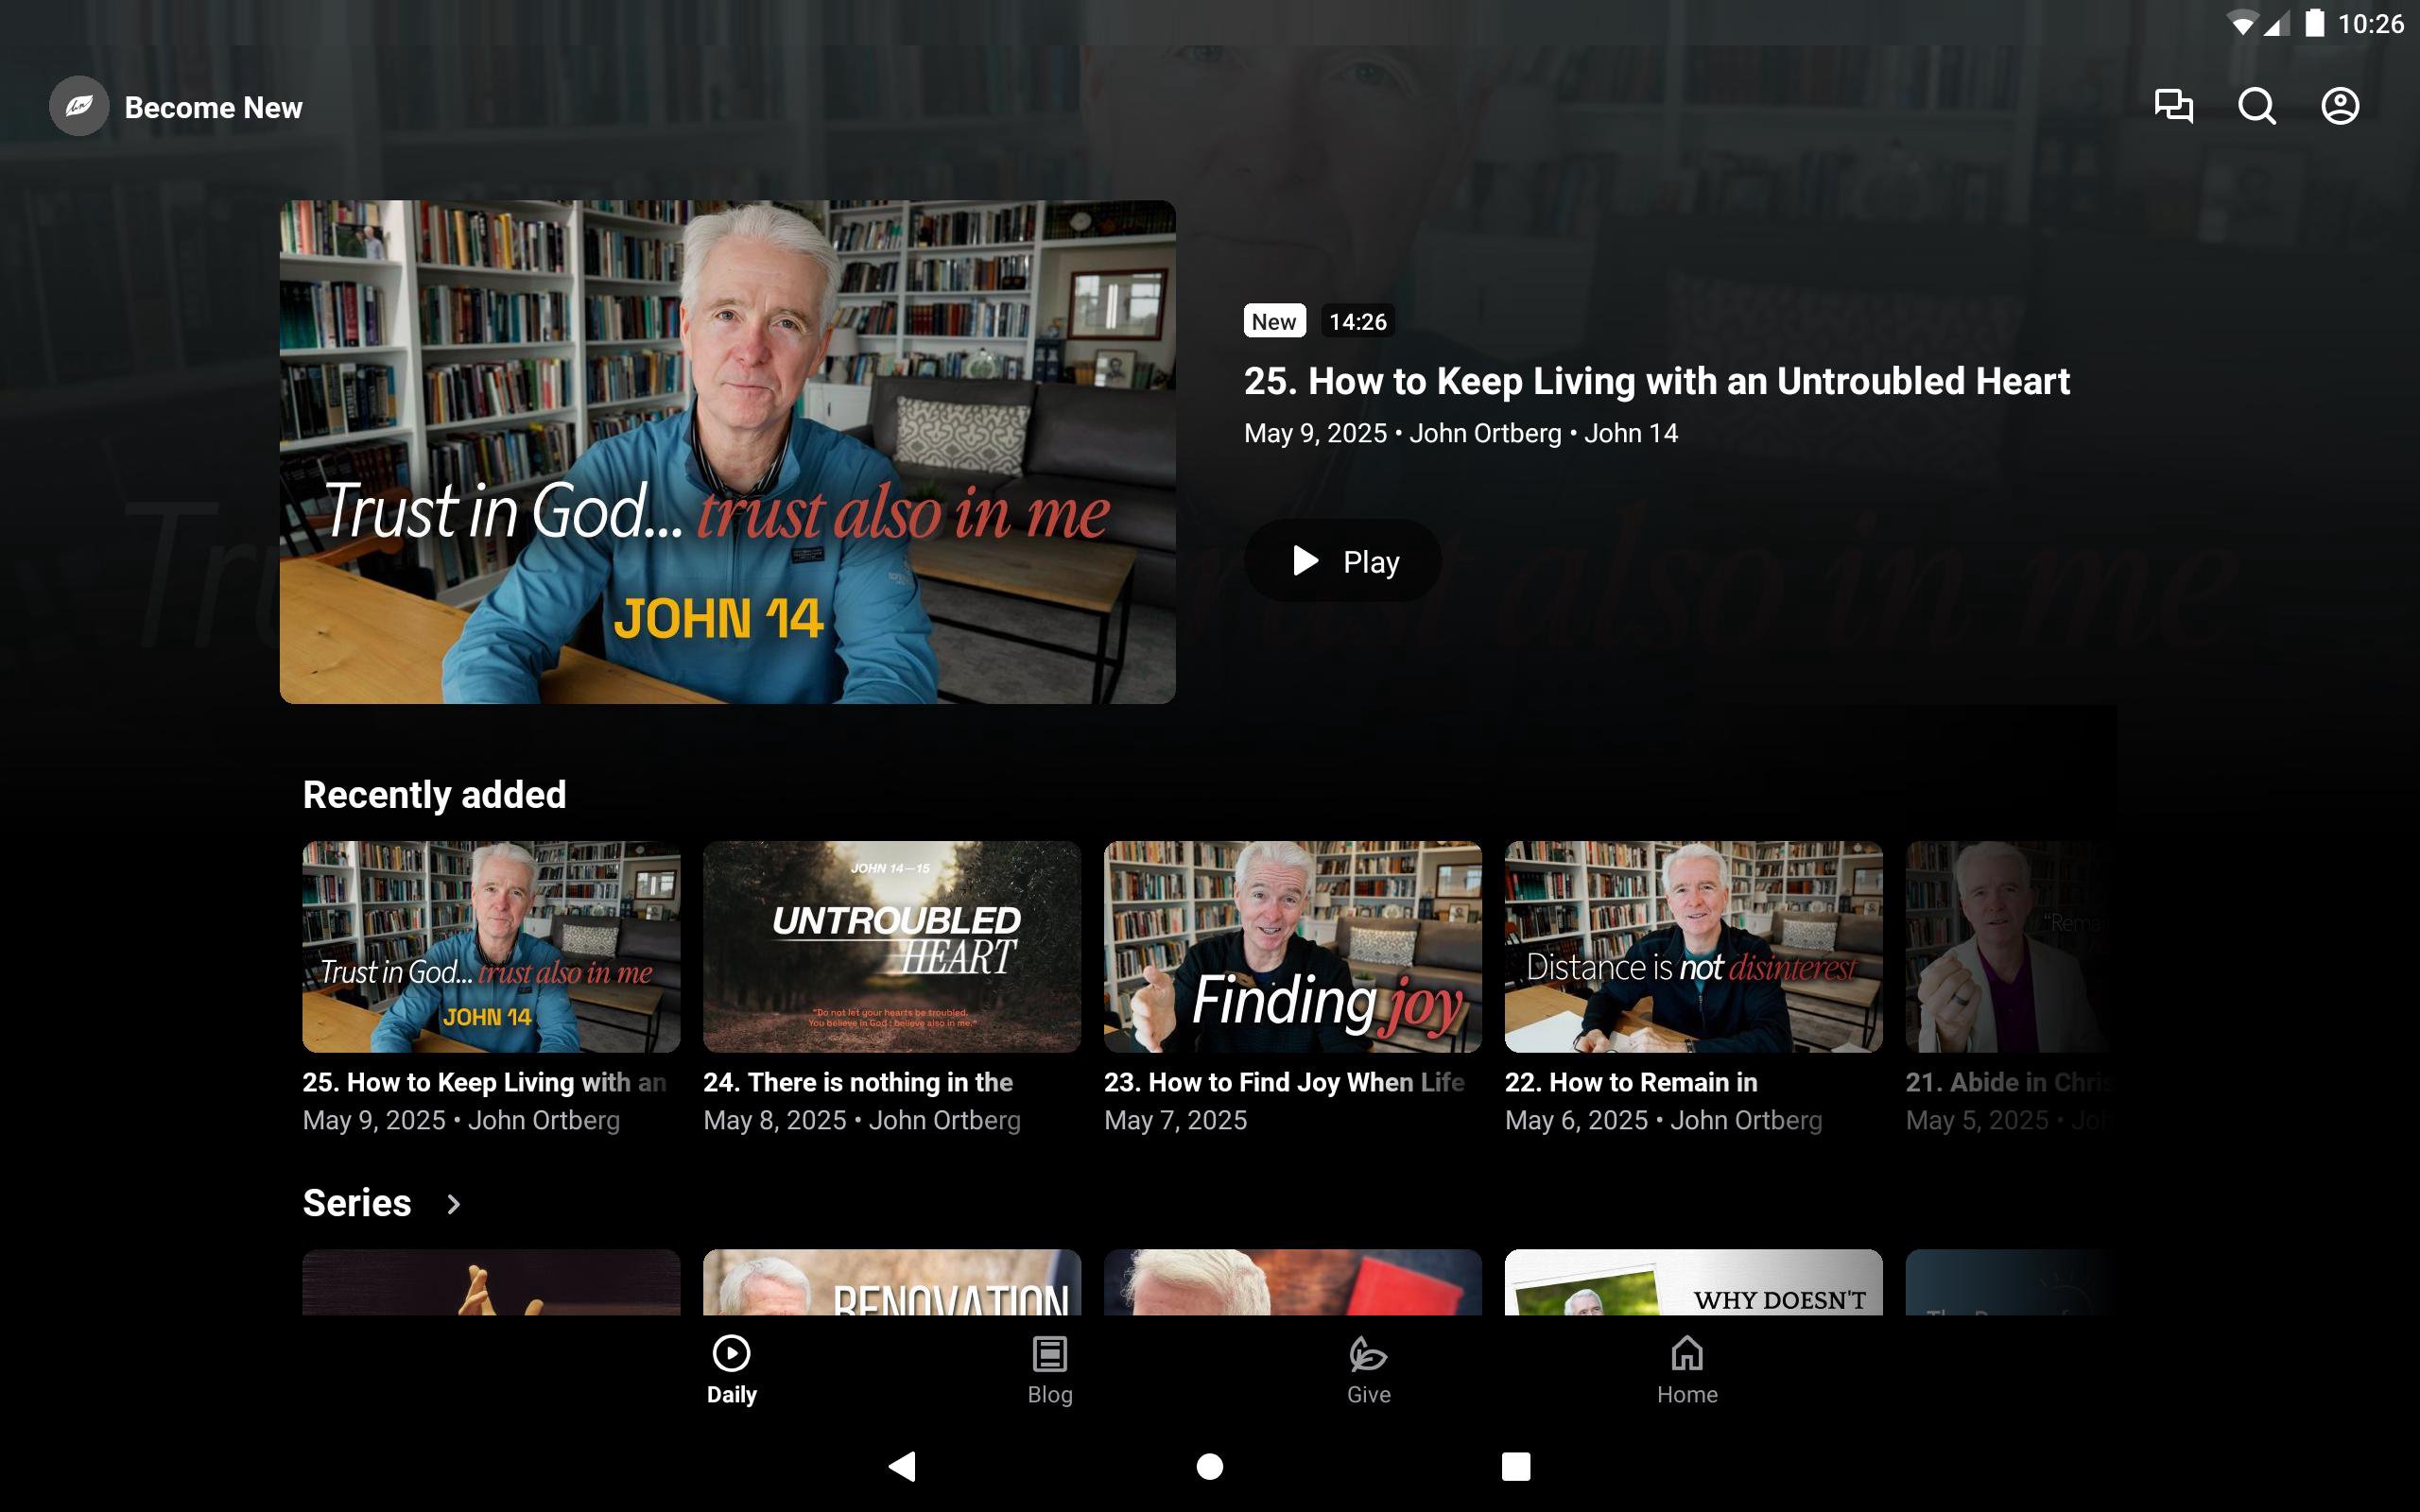The image size is (2420, 1512).
Task: Expand the Series section chevron
Action: (453, 1204)
